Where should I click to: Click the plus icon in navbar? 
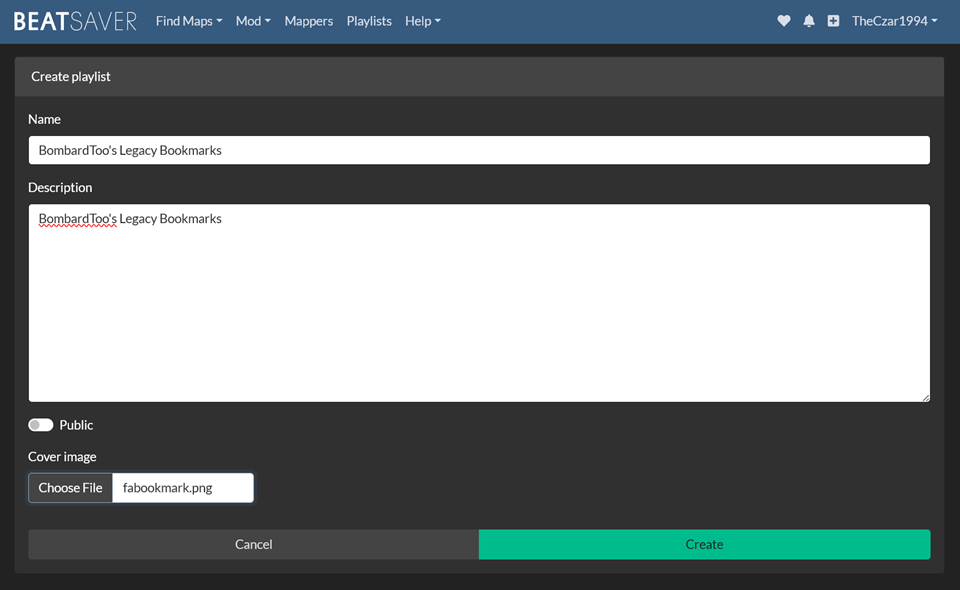(833, 21)
